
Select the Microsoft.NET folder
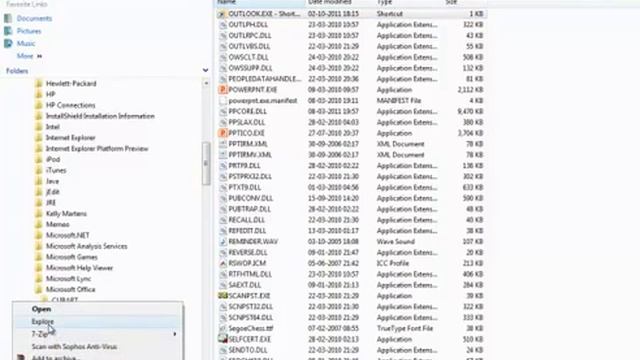[67, 235]
